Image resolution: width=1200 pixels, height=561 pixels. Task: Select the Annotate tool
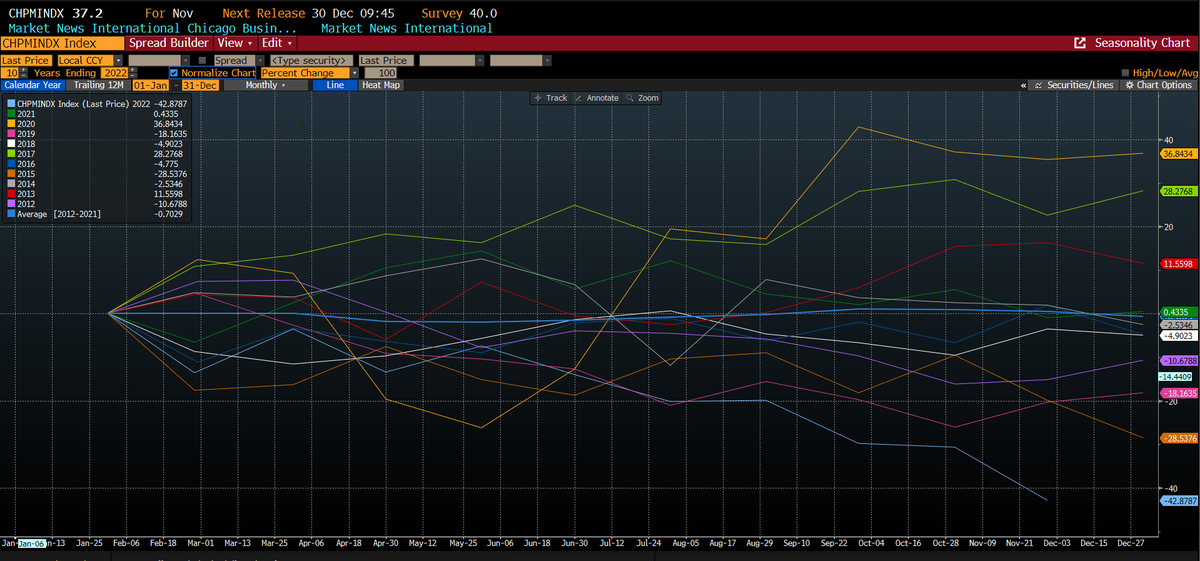[x=597, y=98]
